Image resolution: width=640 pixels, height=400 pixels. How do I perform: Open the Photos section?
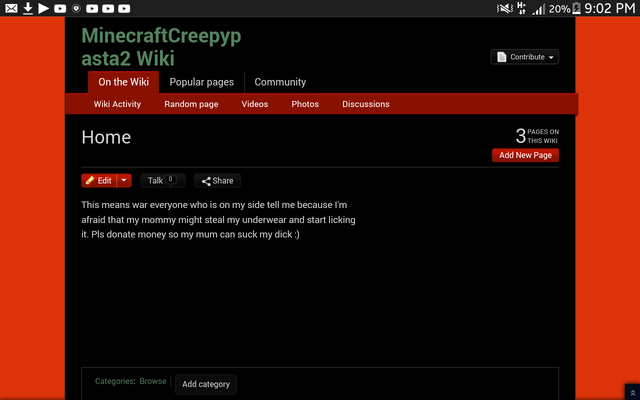click(x=305, y=104)
